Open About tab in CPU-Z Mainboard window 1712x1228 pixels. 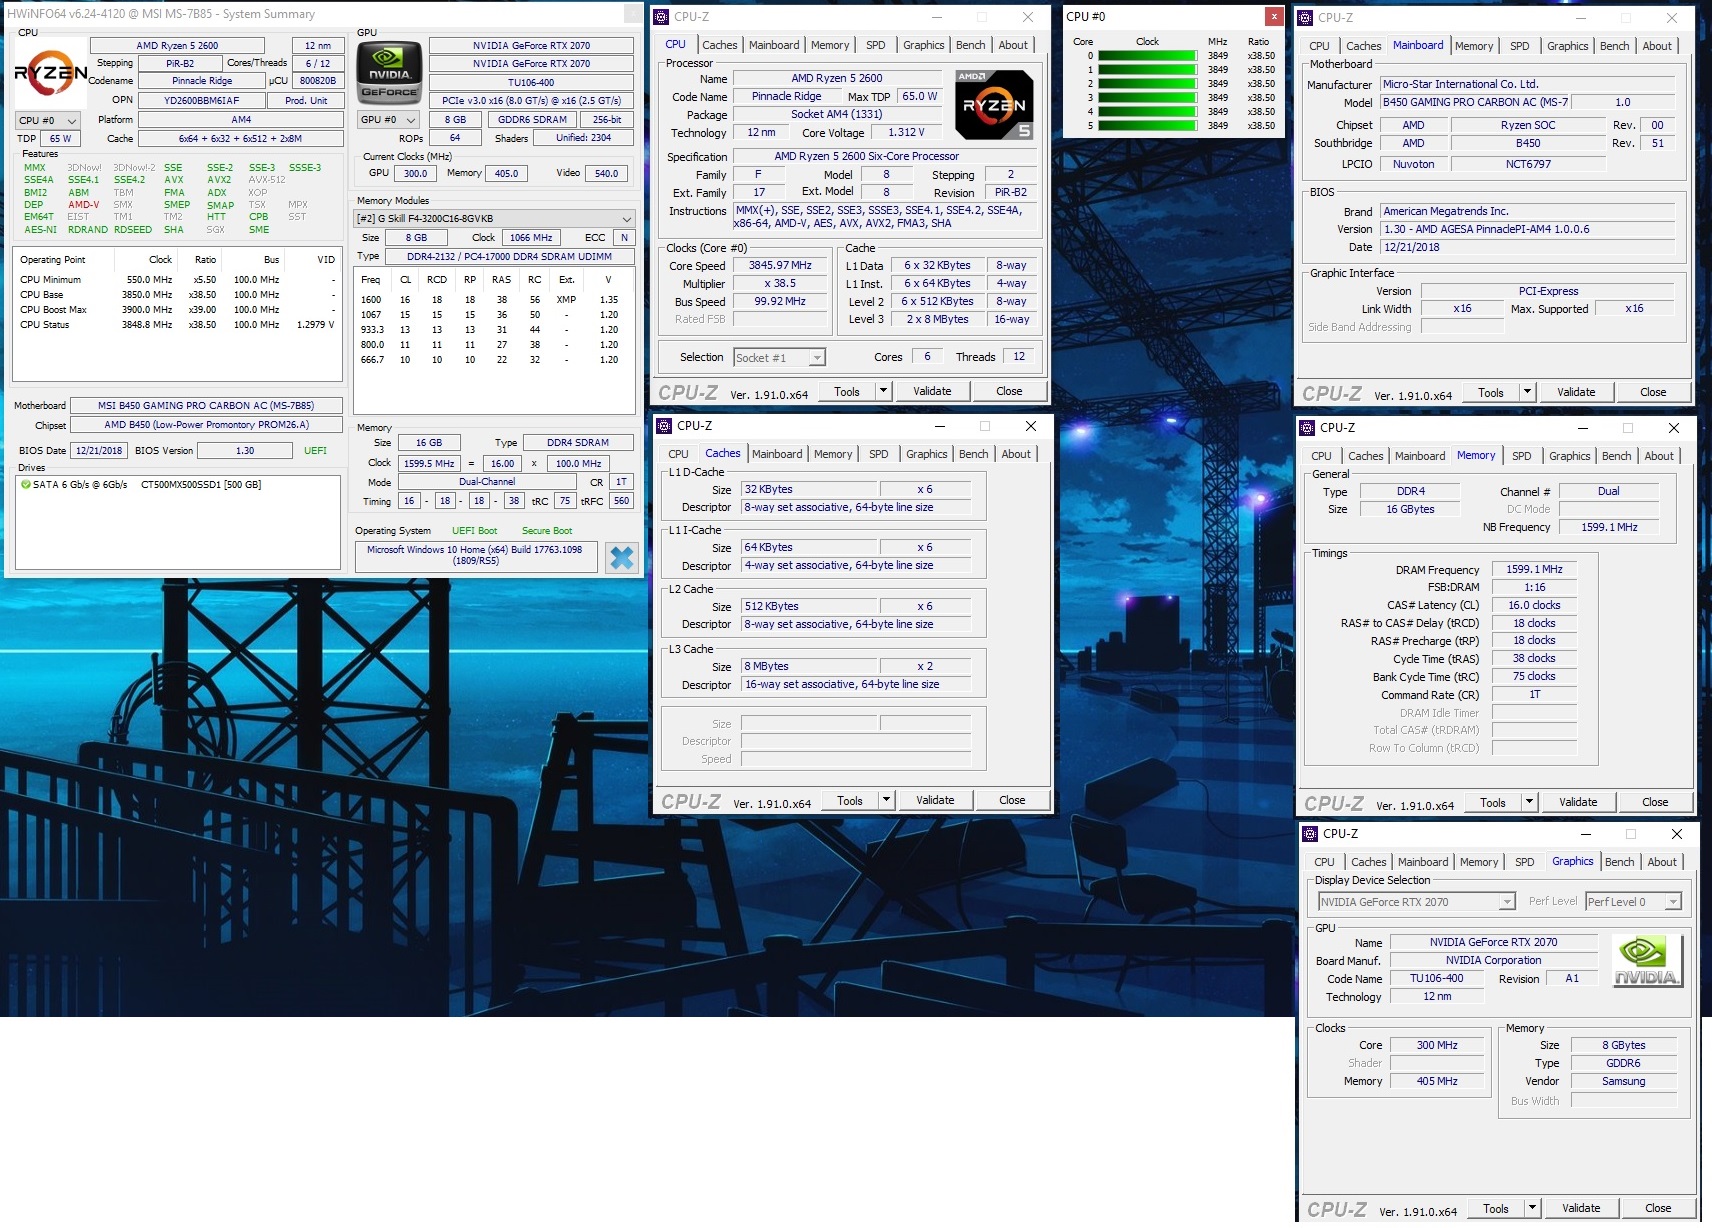[1657, 46]
